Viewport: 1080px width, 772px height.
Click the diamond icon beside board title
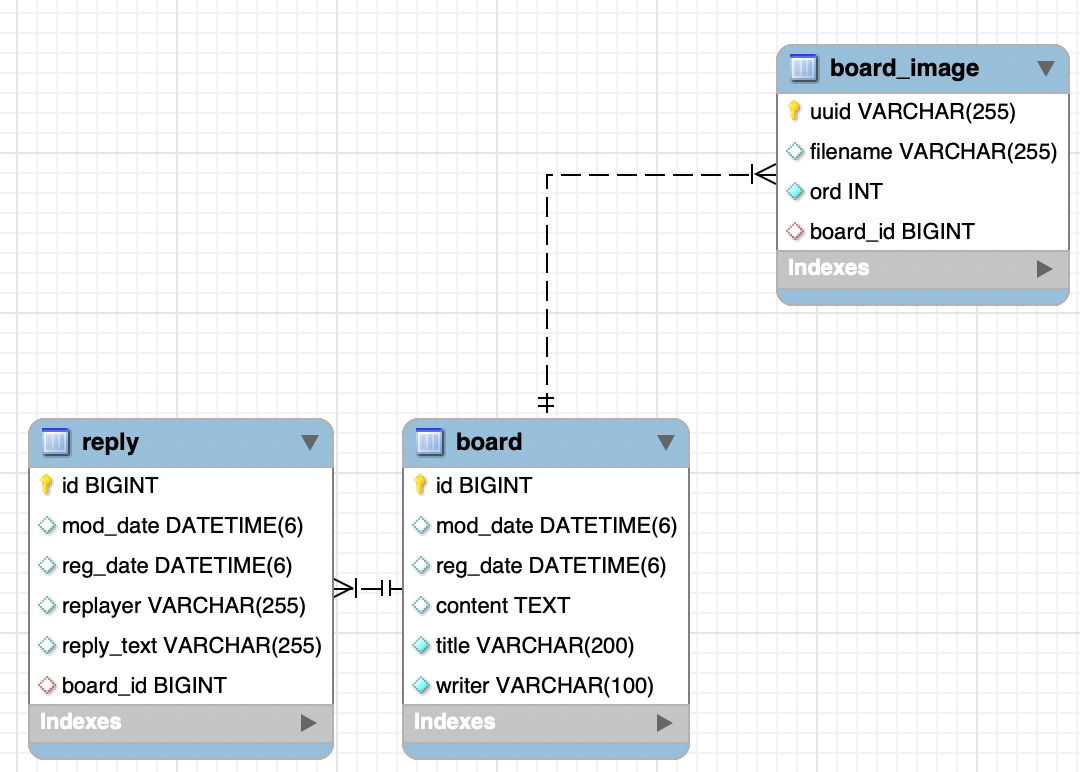[421, 646]
